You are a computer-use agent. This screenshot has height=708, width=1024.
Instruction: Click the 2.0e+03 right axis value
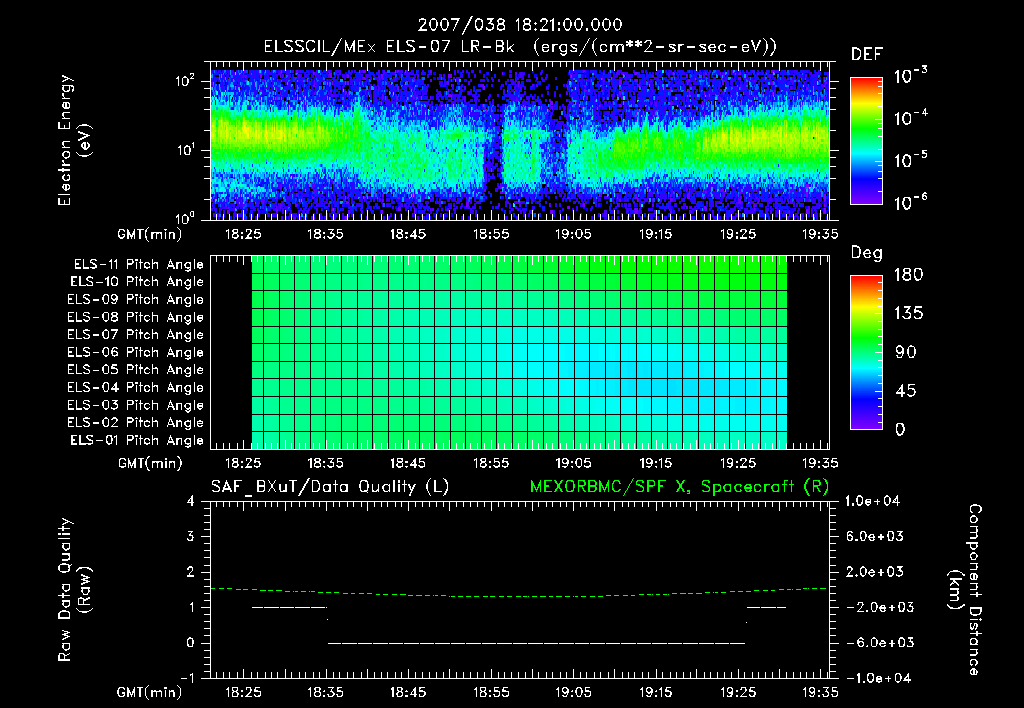(874, 572)
